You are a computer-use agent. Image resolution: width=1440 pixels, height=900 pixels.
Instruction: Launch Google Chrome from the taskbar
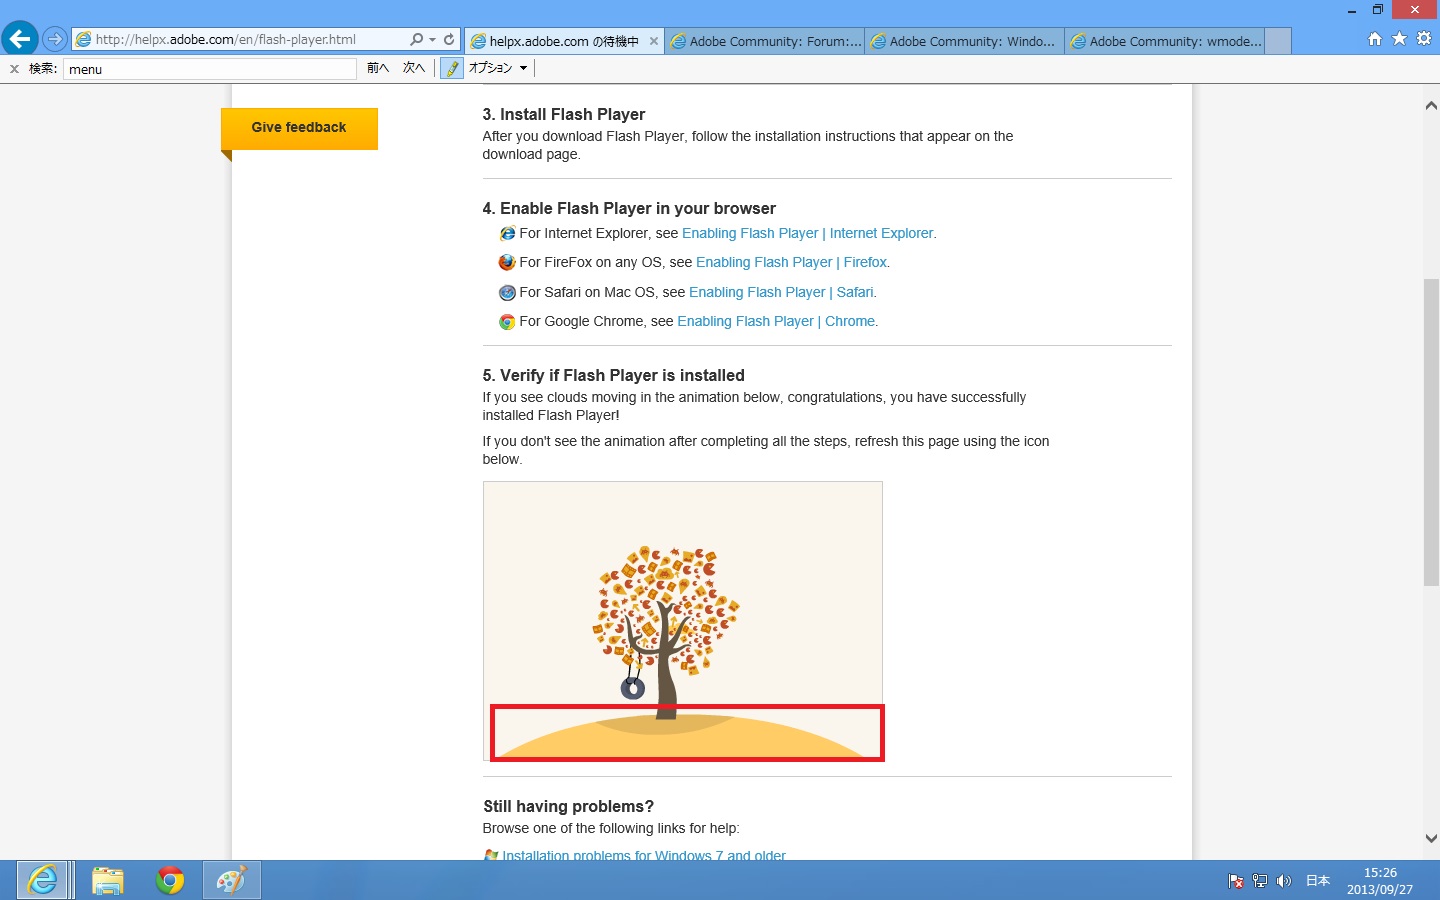point(169,880)
